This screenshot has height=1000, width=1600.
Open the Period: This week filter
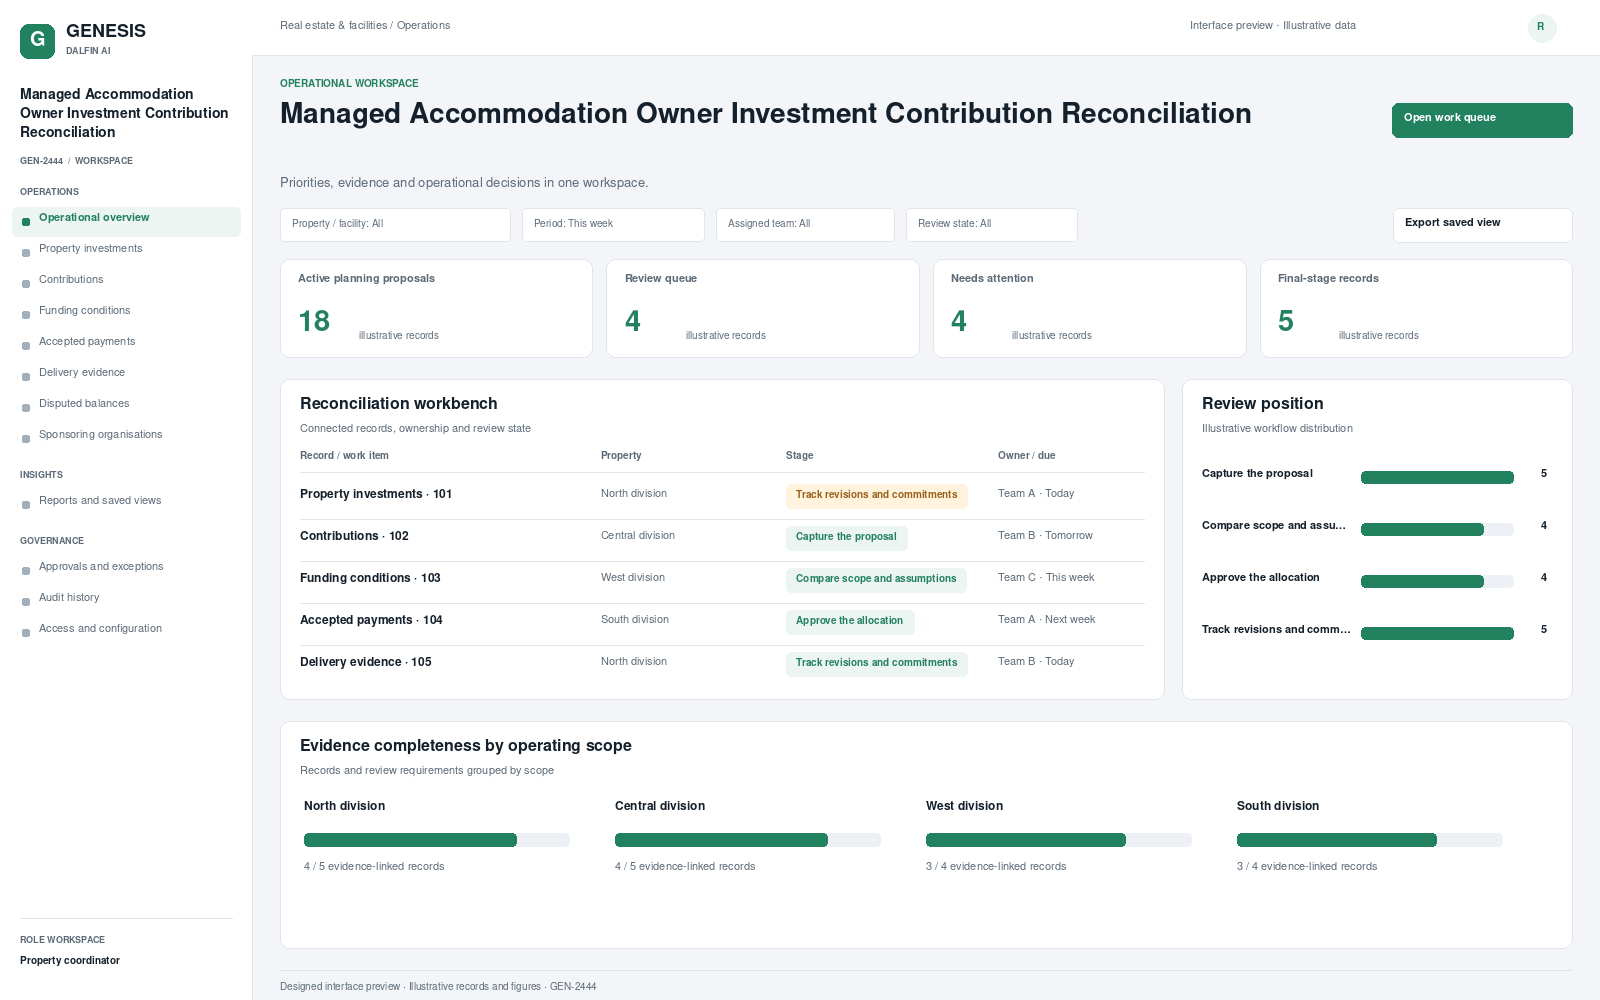pos(613,224)
